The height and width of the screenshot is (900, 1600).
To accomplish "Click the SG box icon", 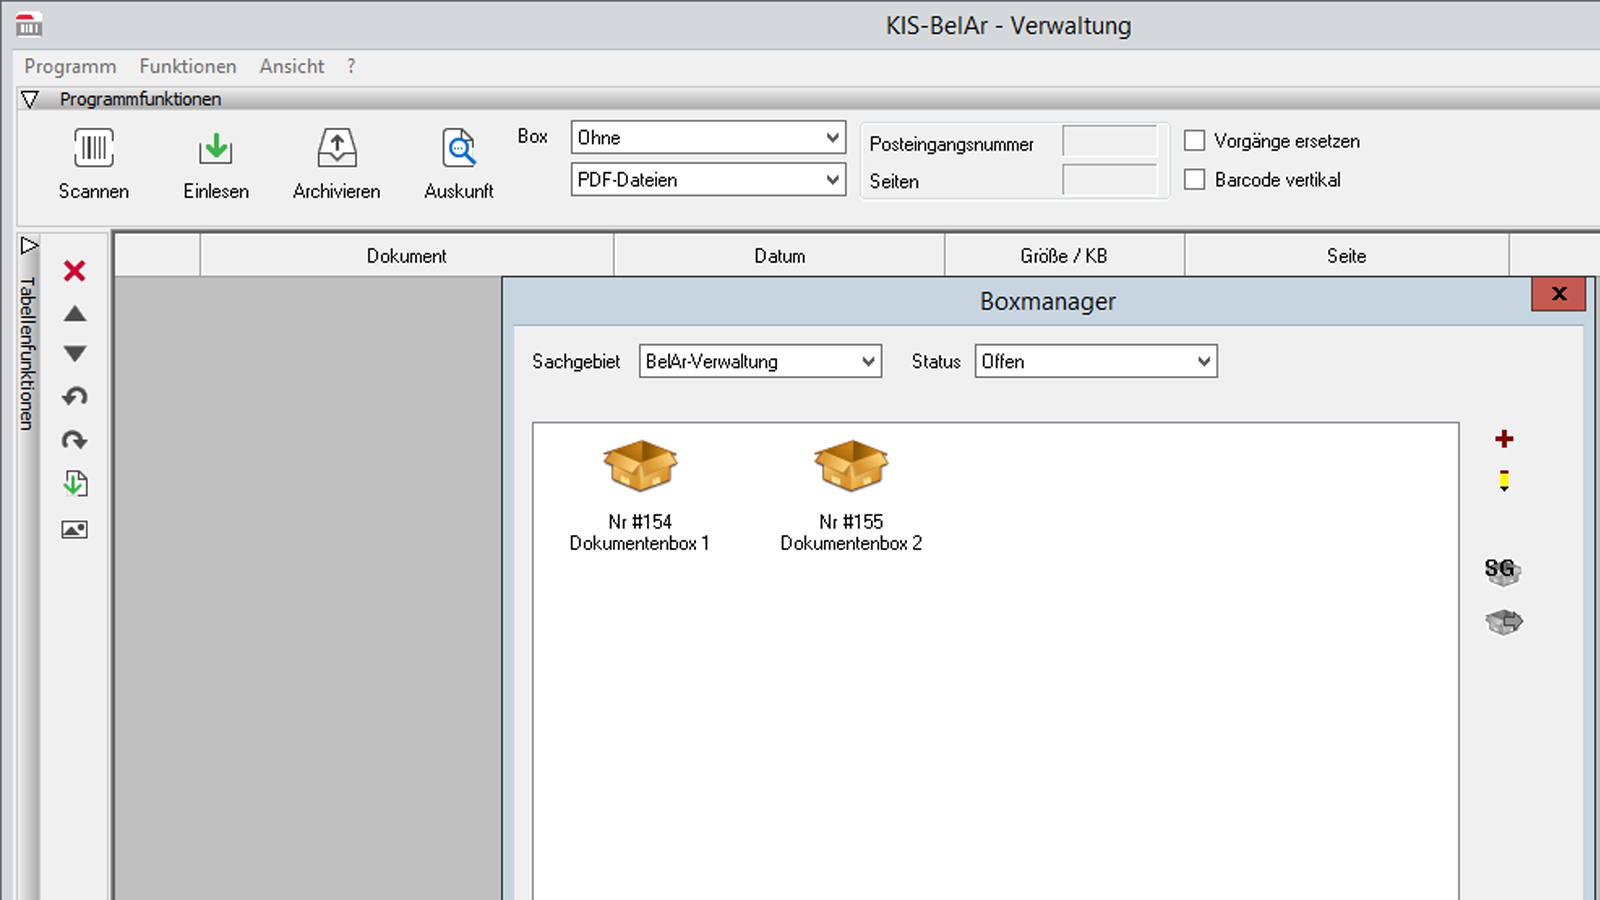I will (x=1502, y=571).
